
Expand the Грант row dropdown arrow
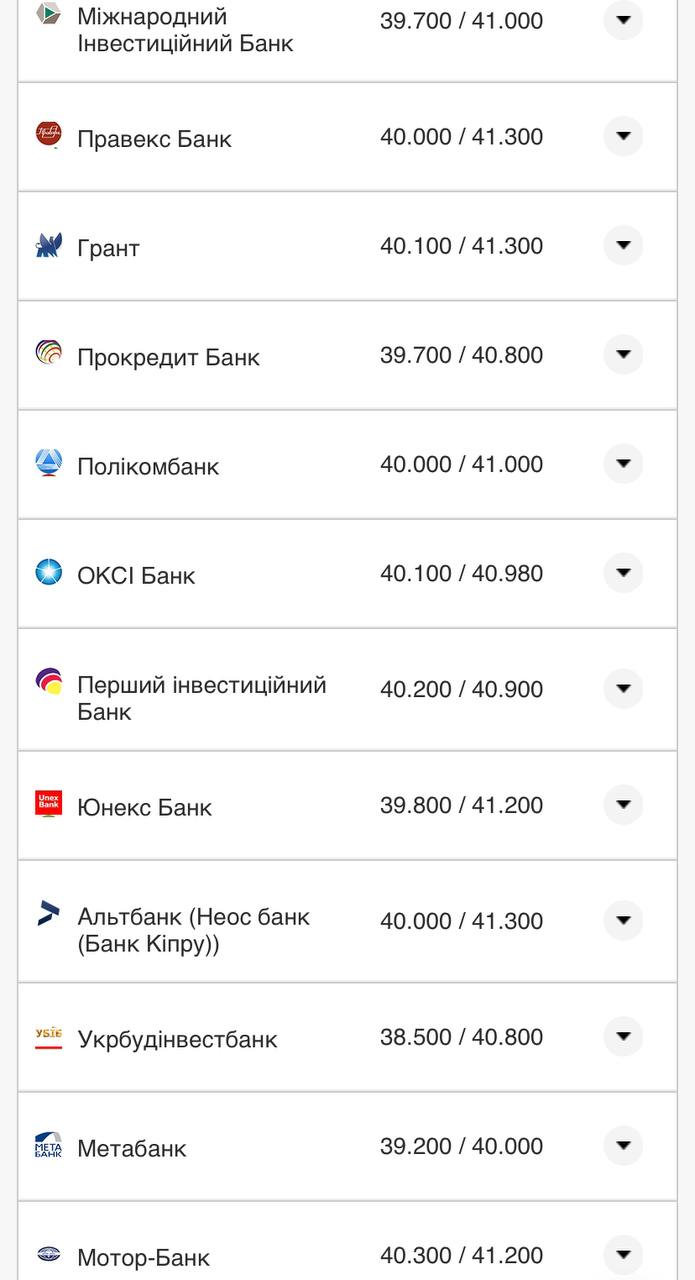(623, 245)
